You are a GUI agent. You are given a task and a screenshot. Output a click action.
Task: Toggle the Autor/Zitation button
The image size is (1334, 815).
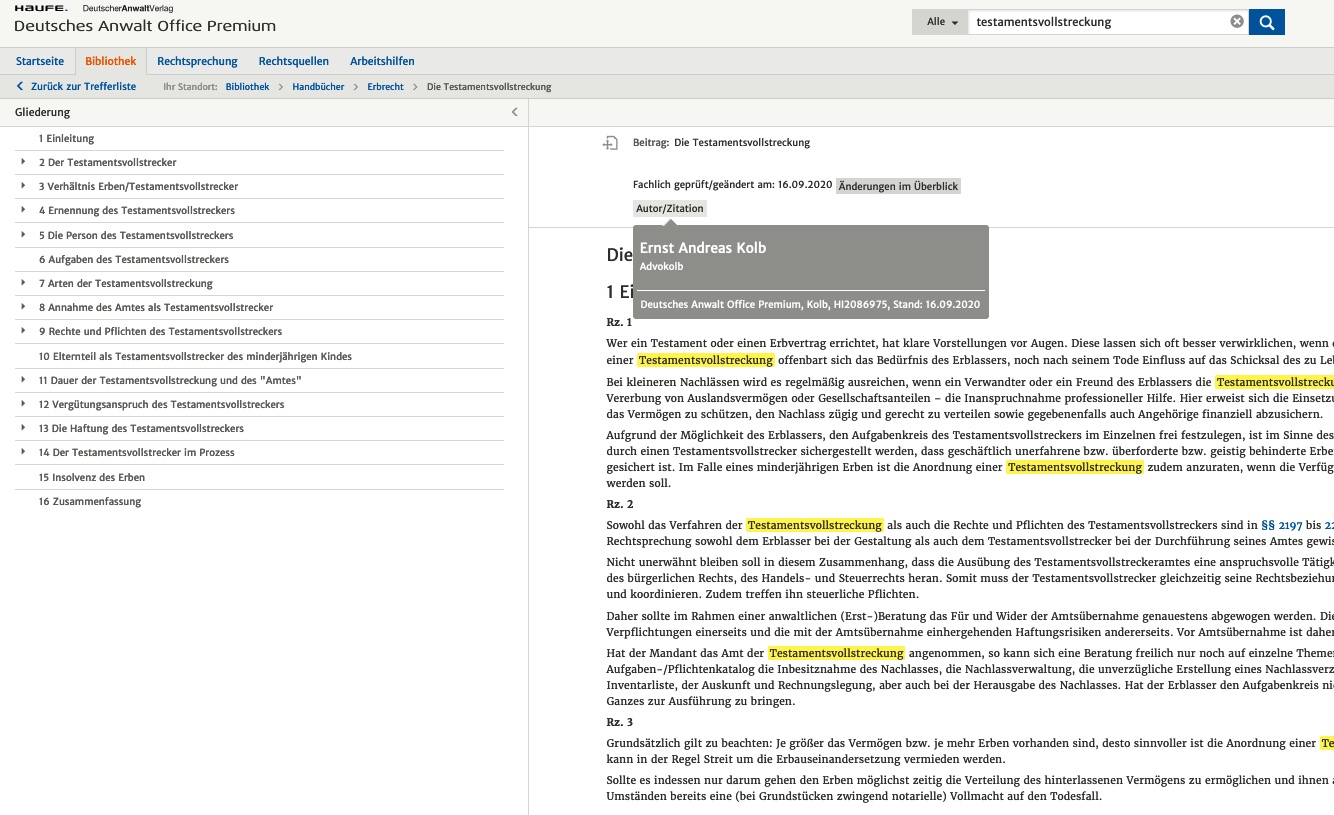[x=670, y=208]
